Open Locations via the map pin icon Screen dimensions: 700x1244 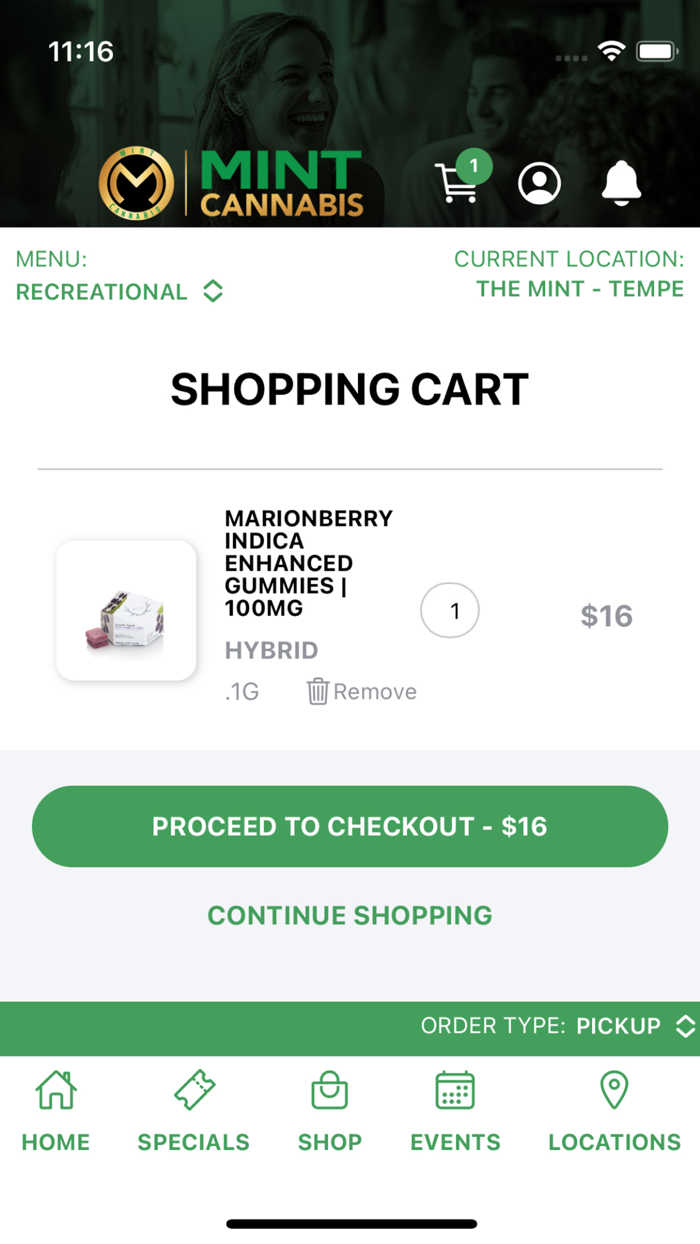point(613,1090)
